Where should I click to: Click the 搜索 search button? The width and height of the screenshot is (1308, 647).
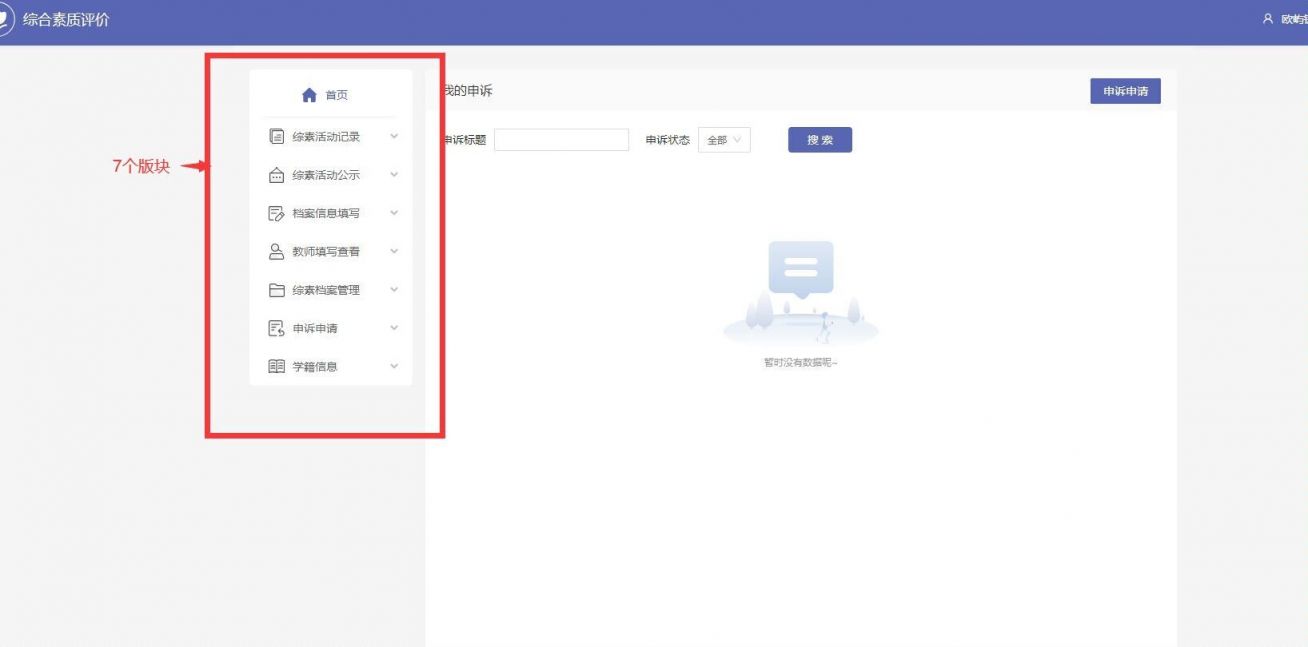pyautogui.click(x=819, y=139)
